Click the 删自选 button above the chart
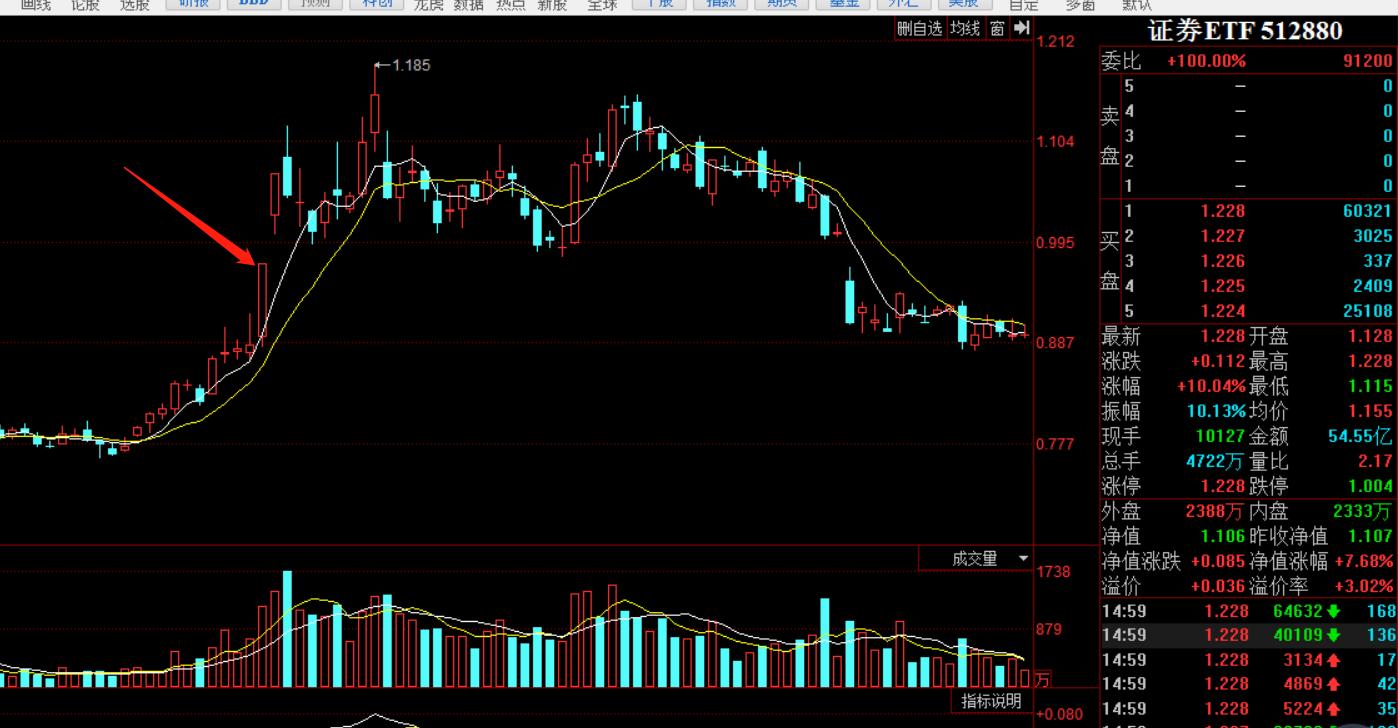Screen dimensions: 1398x728 (x=919, y=29)
